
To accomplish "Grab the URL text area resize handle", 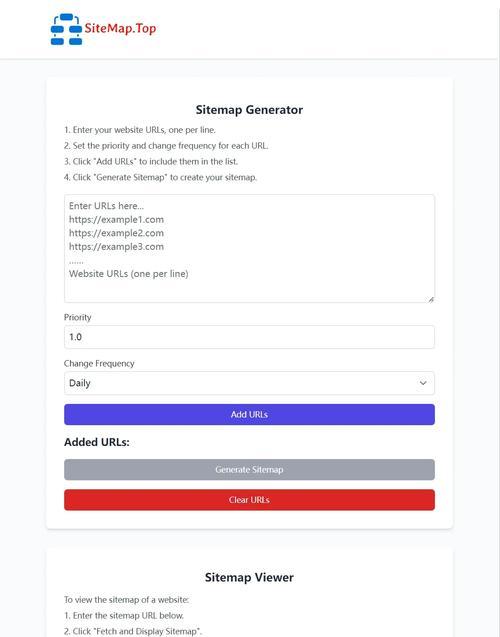I will pyautogui.click(x=431, y=299).
